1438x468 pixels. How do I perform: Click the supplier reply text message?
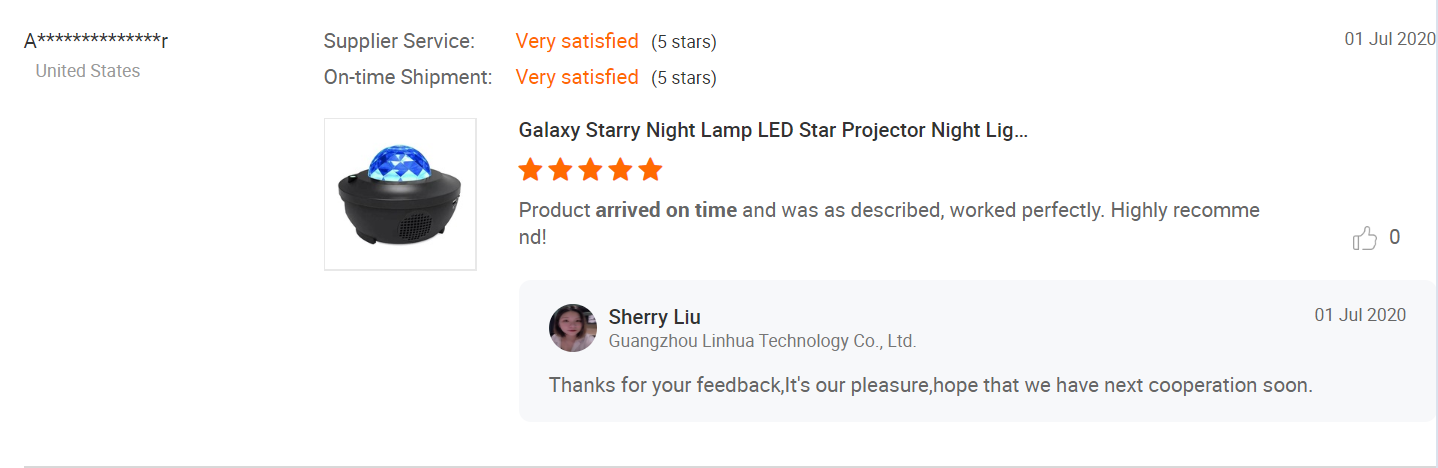930,385
